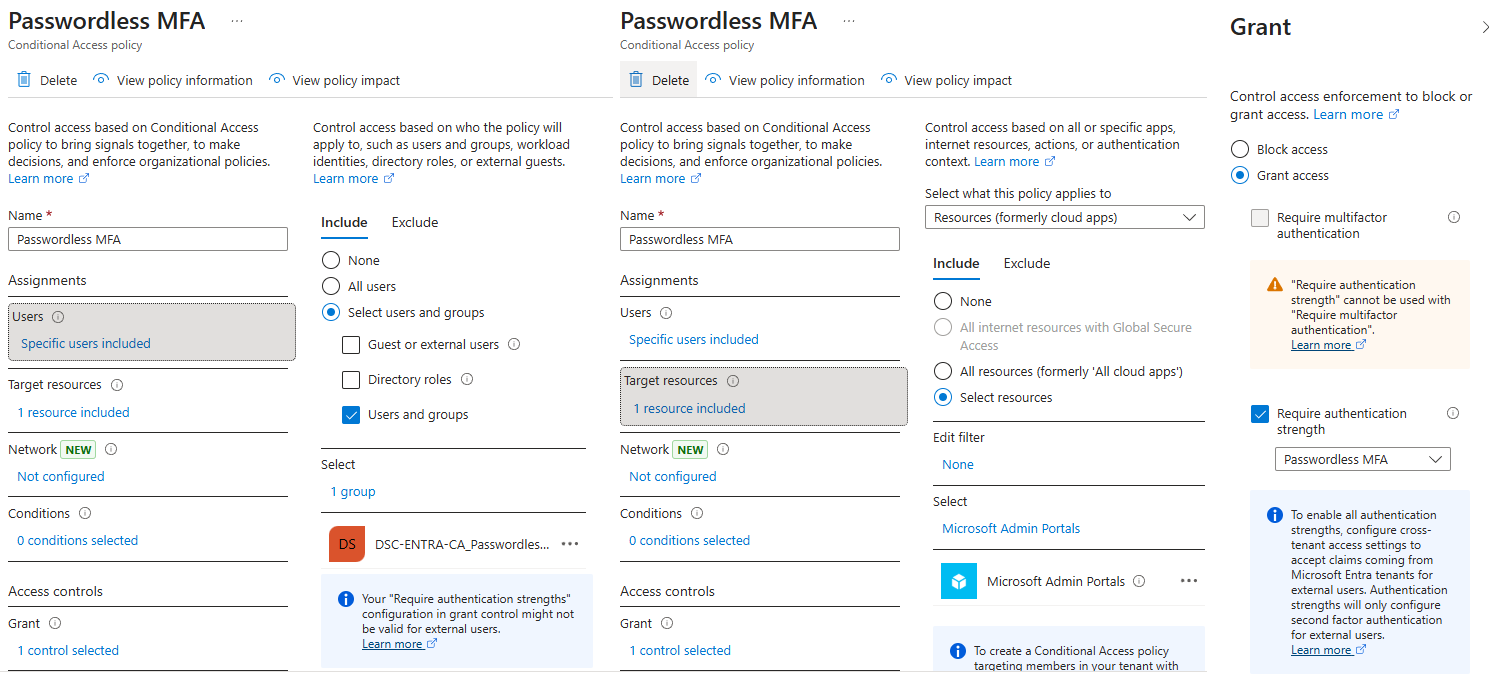Click the Microsoft Admin Portals cube icon
This screenshot has width=1489, height=695.
point(958,581)
